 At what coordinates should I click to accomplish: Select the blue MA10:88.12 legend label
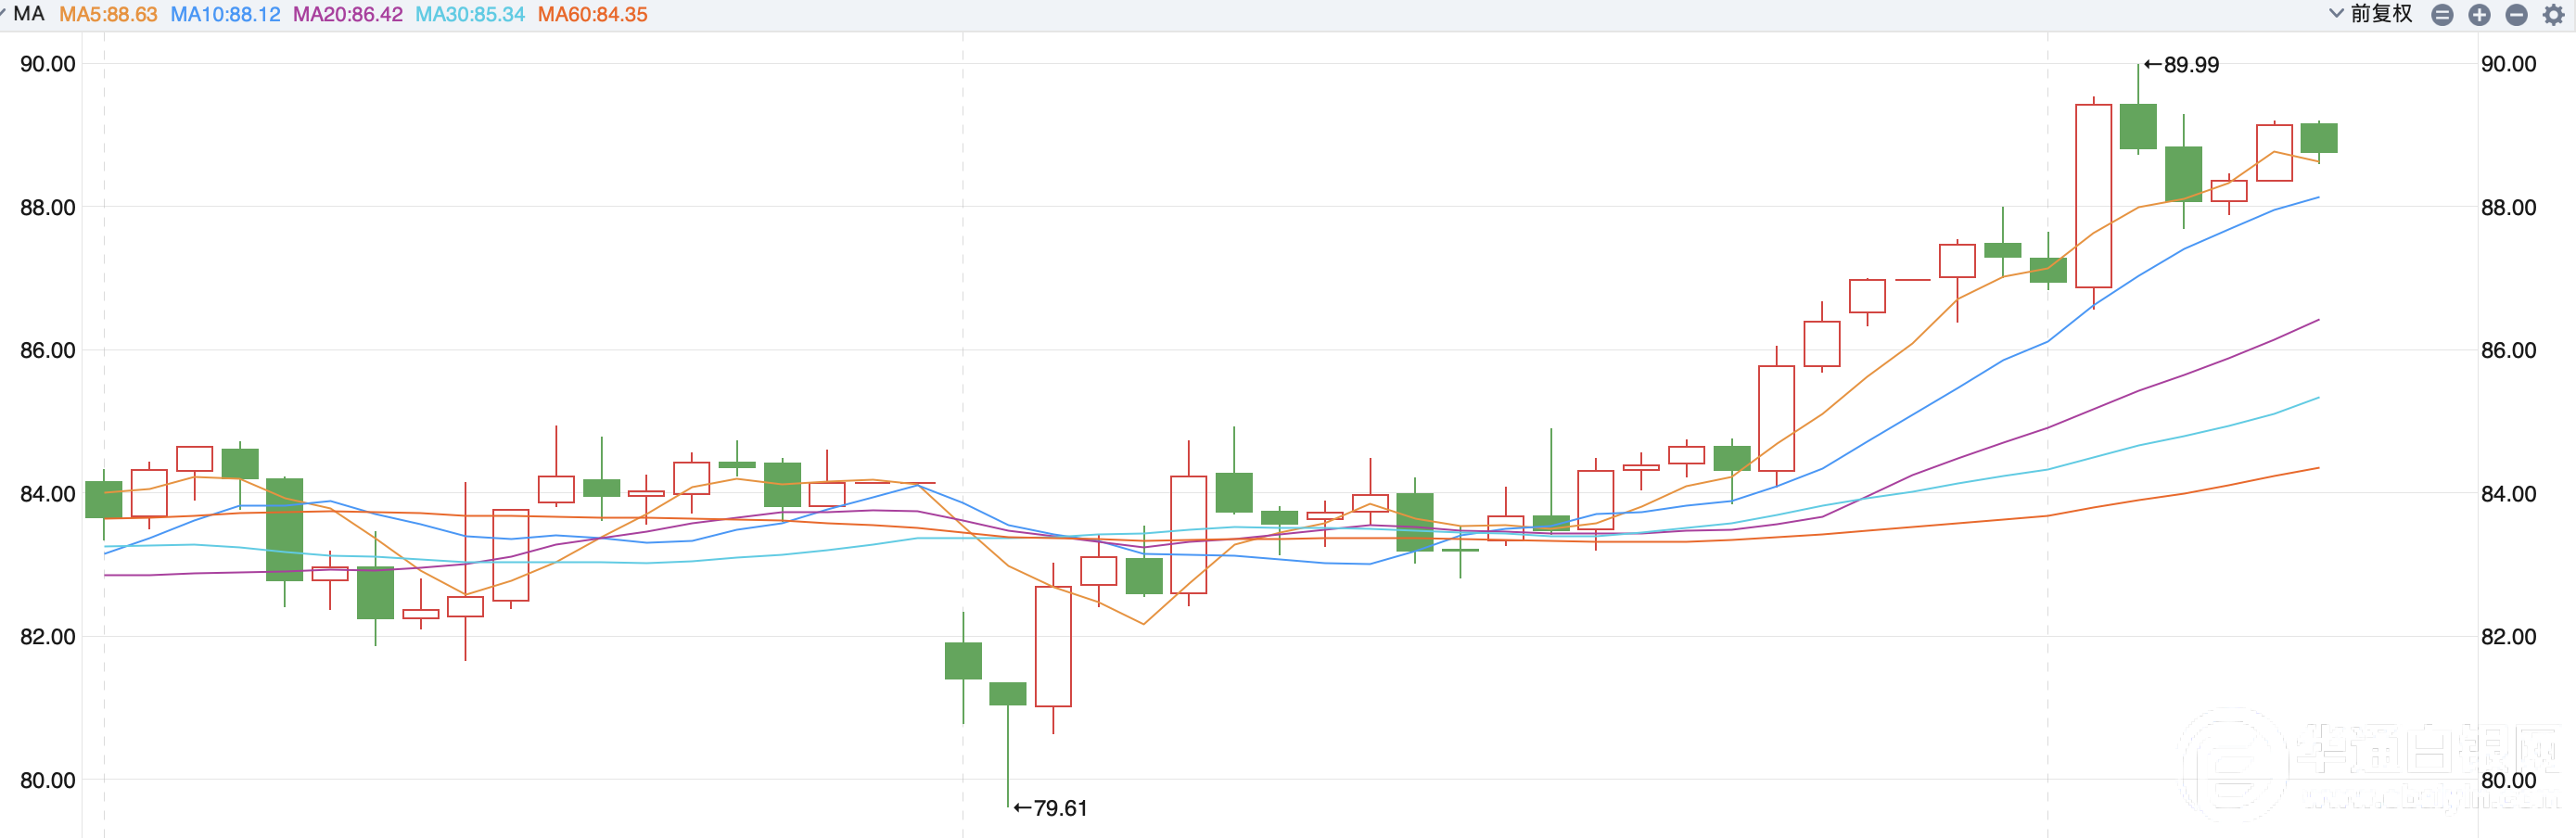(225, 15)
